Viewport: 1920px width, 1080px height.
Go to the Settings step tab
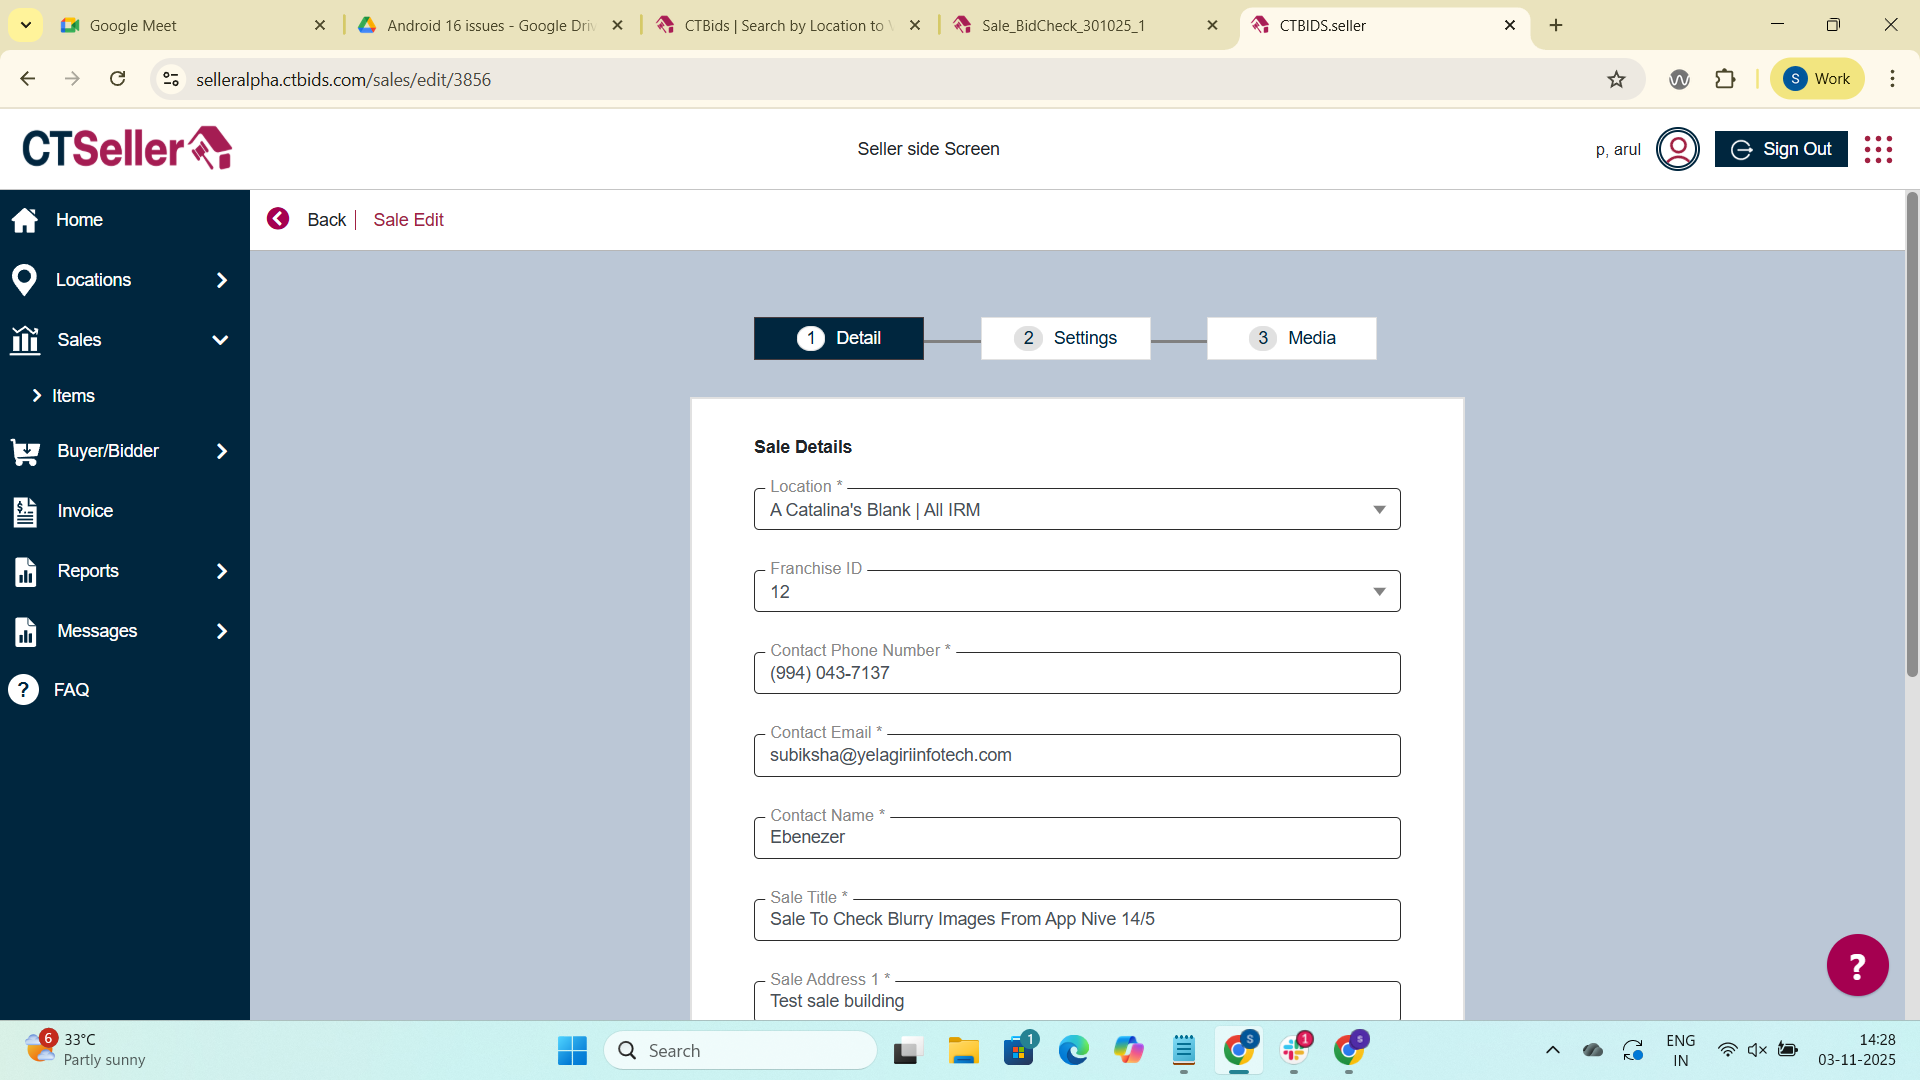(x=1065, y=338)
